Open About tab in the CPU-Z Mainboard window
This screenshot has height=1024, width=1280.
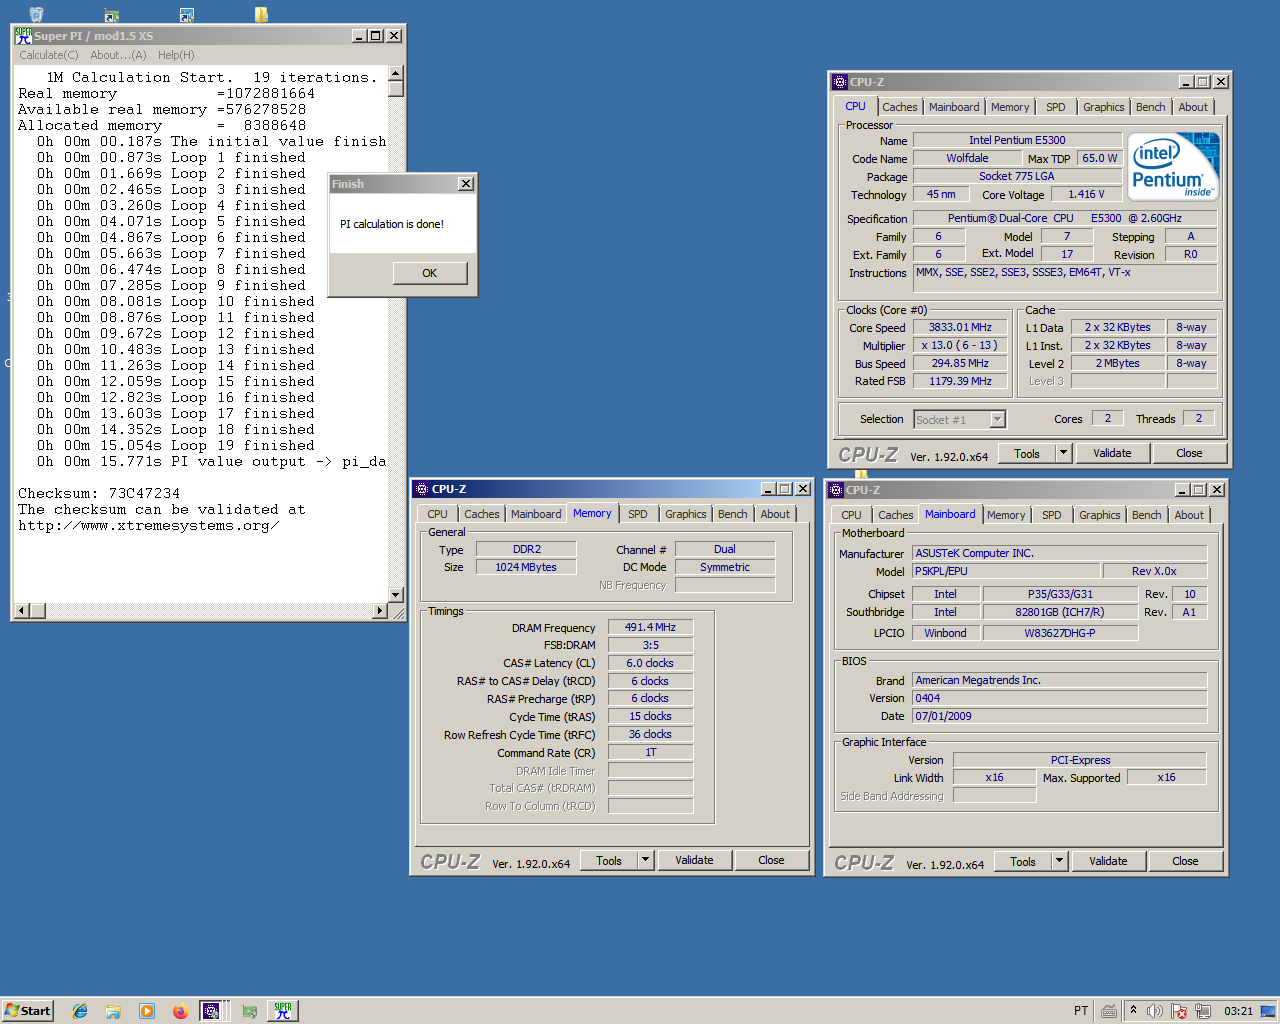point(1189,515)
